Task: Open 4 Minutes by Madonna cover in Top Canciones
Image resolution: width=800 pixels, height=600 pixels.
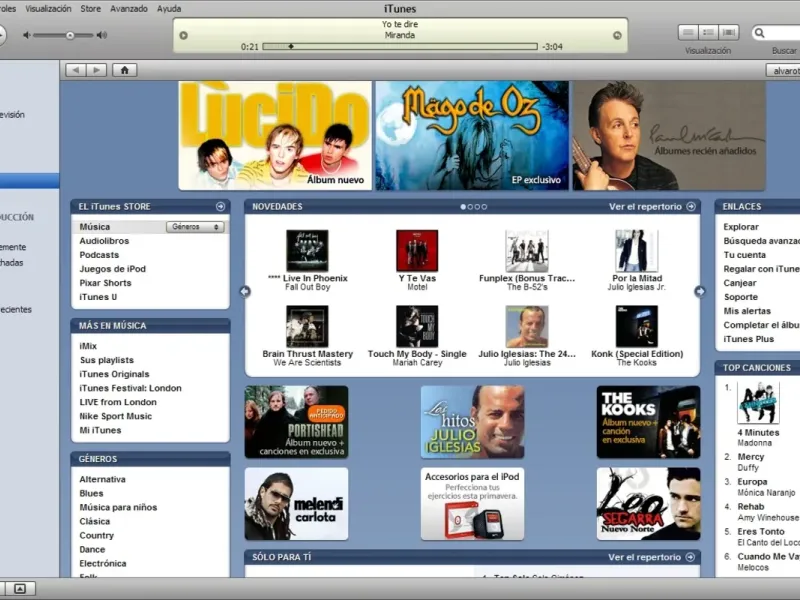Action: coord(758,403)
